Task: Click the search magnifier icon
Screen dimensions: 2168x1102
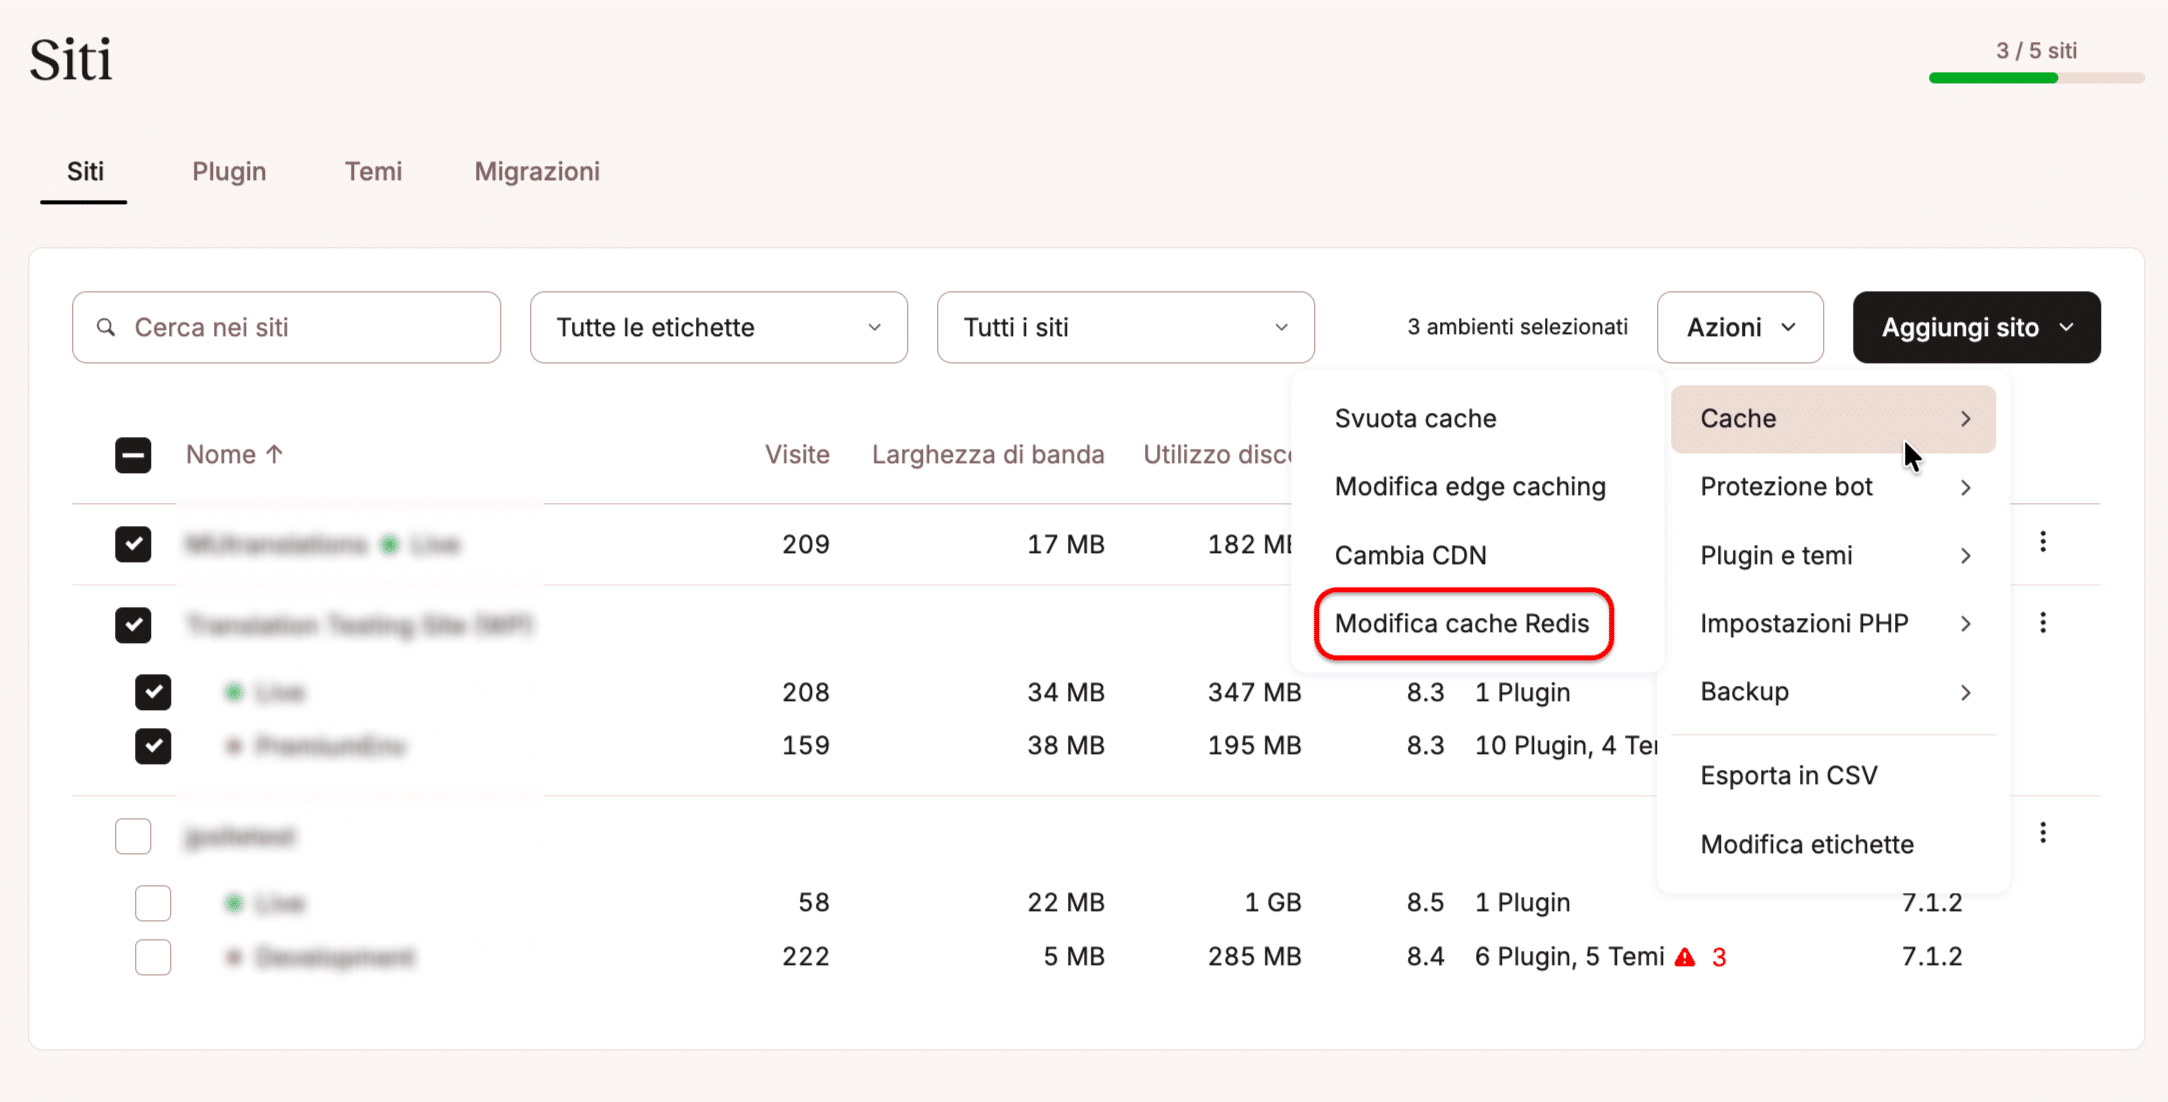Action: (106, 327)
